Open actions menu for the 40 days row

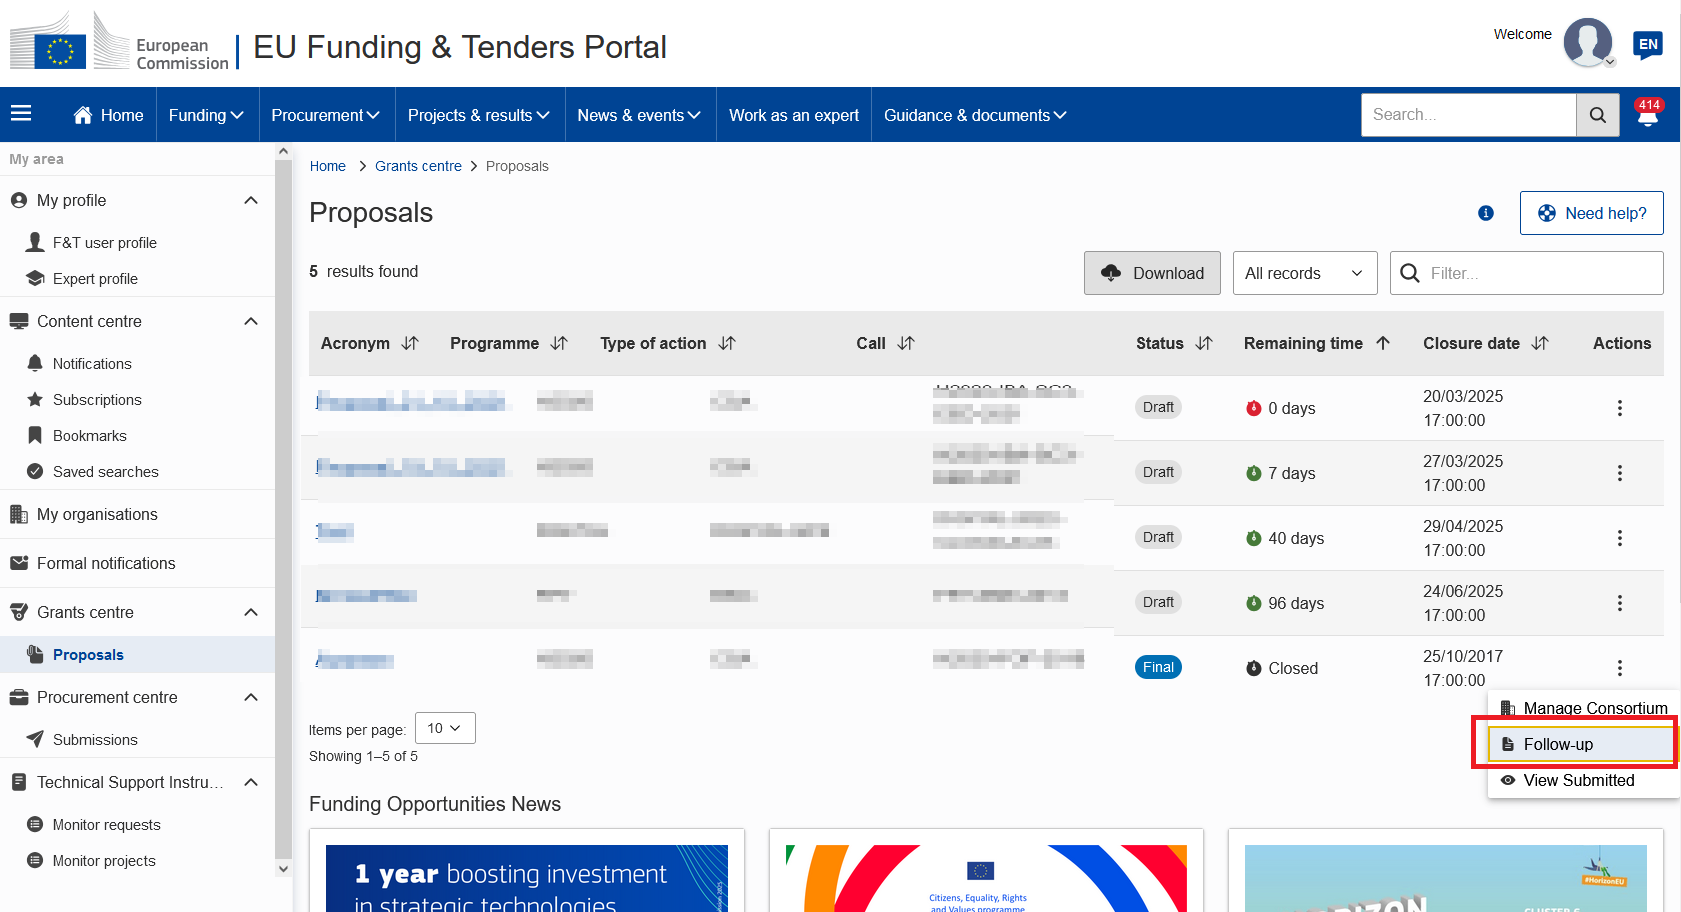pyautogui.click(x=1620, y=538)
